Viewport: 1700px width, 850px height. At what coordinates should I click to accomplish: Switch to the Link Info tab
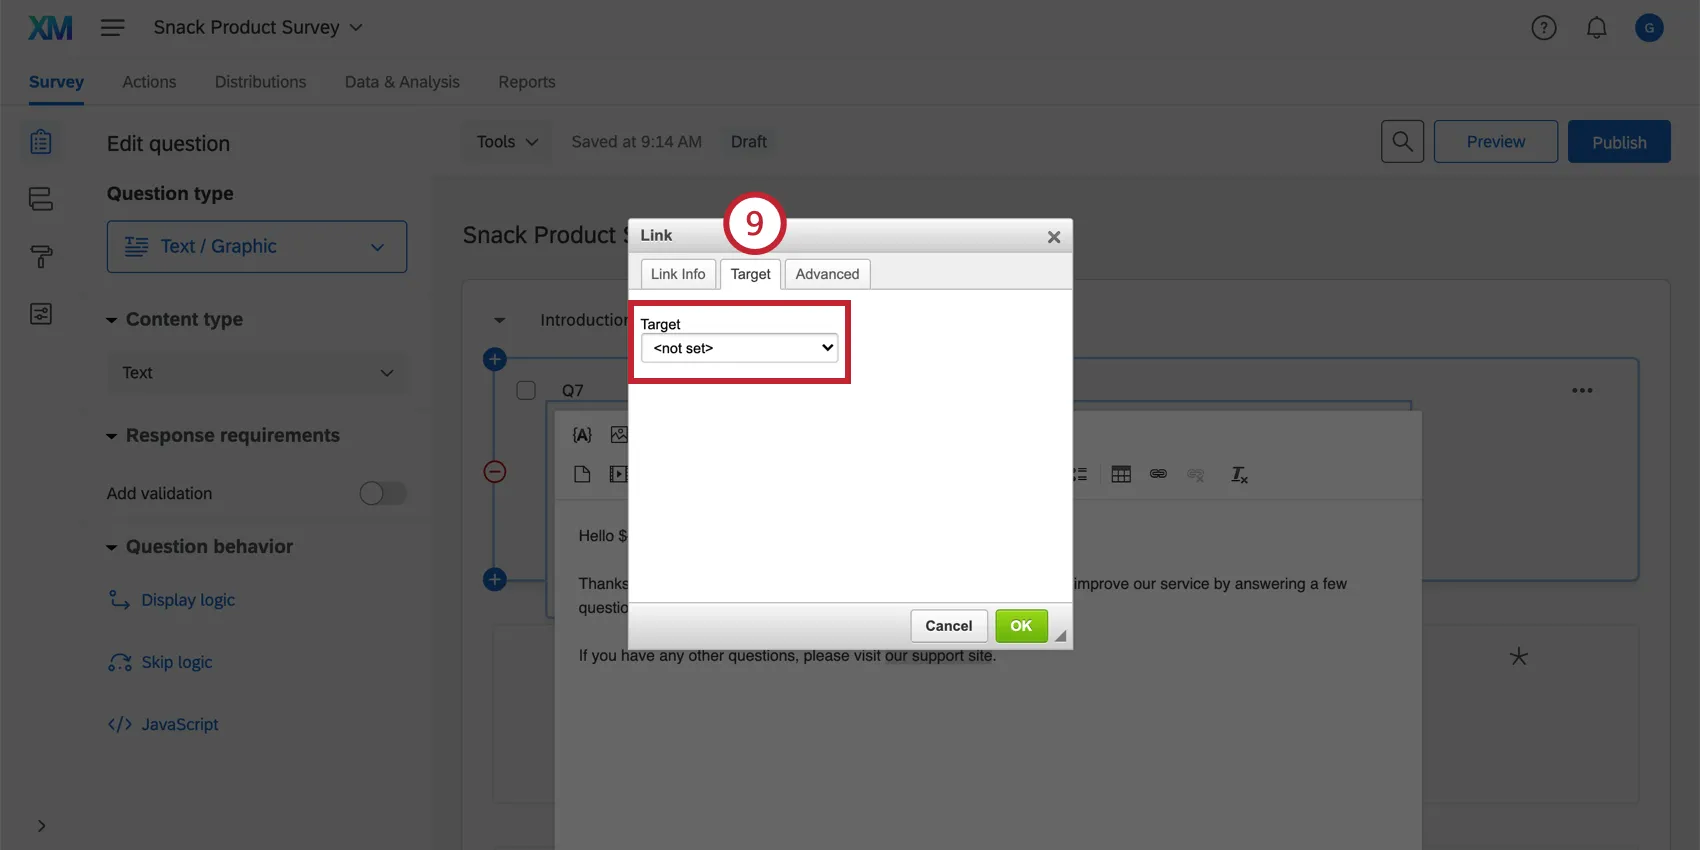pyautogui.click(x=678, y=274)
